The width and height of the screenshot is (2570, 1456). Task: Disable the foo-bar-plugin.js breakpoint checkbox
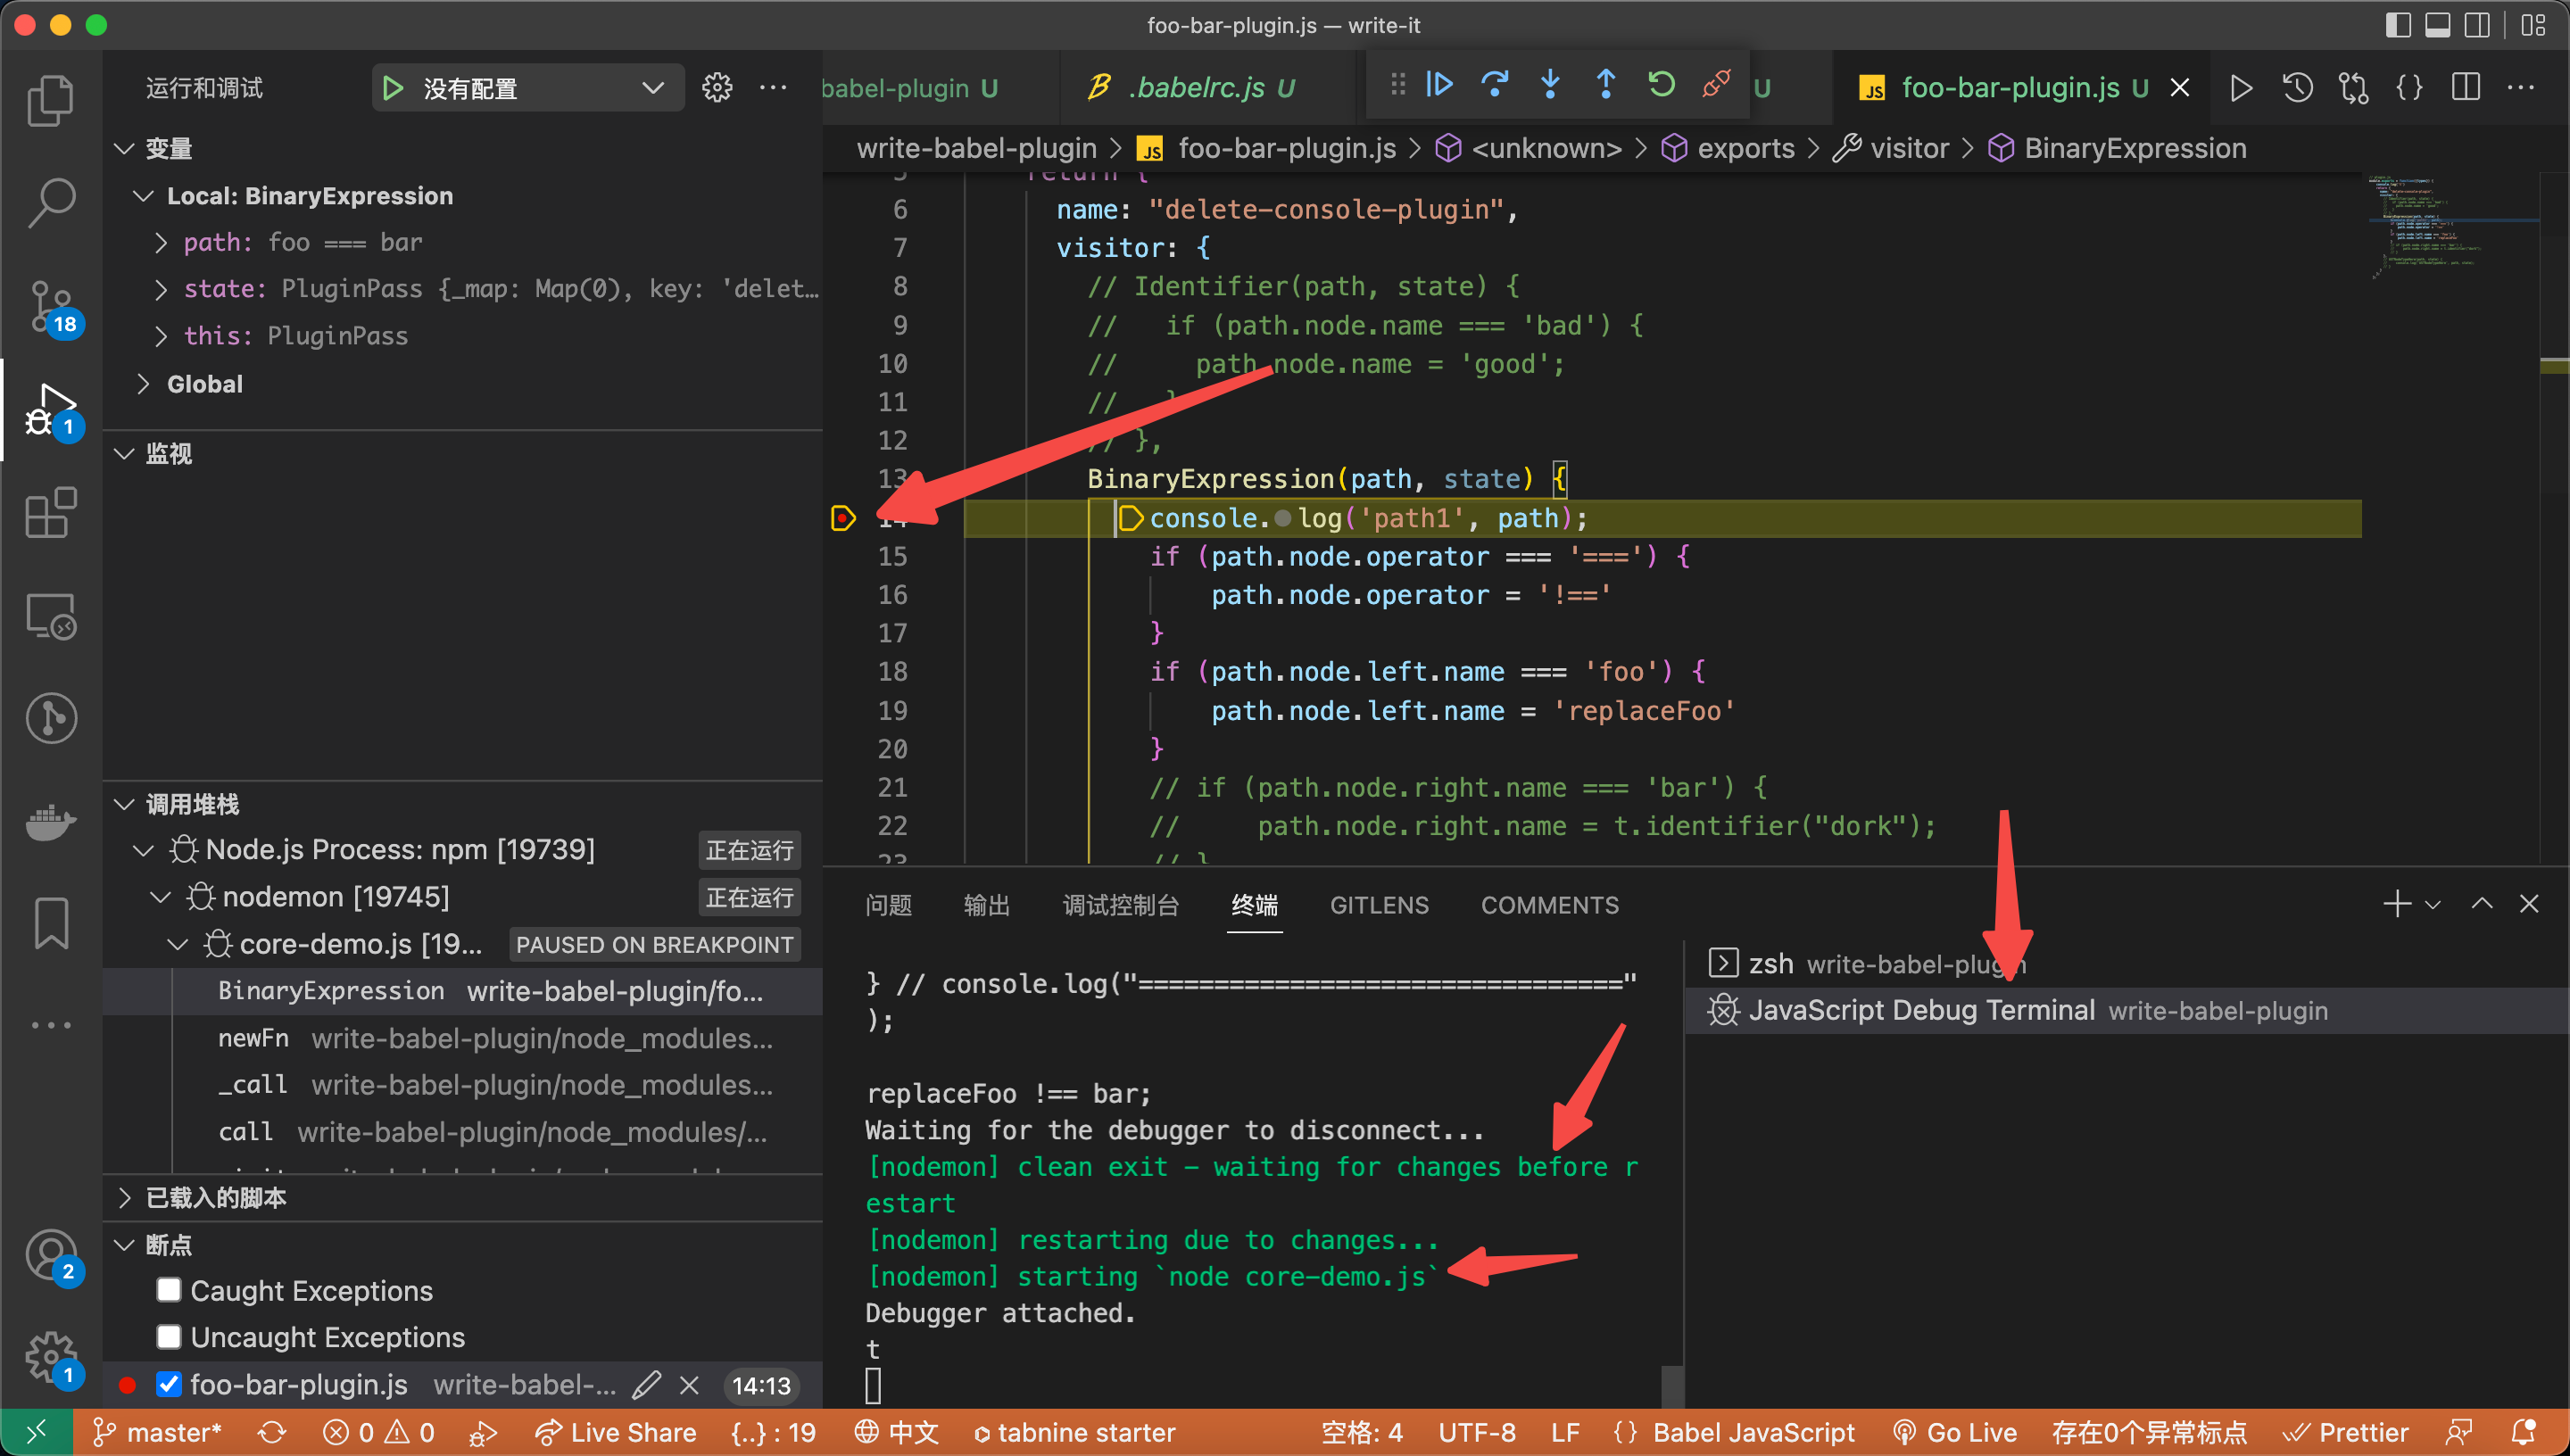point(169,1384)
